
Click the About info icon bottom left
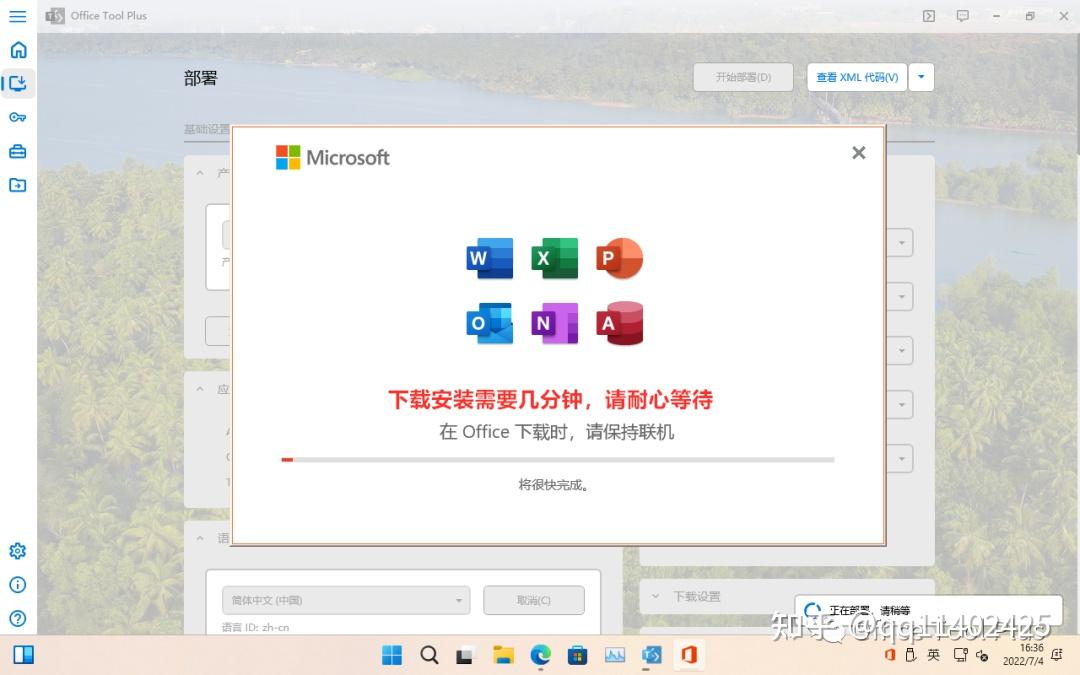click(x=17, y=585)
